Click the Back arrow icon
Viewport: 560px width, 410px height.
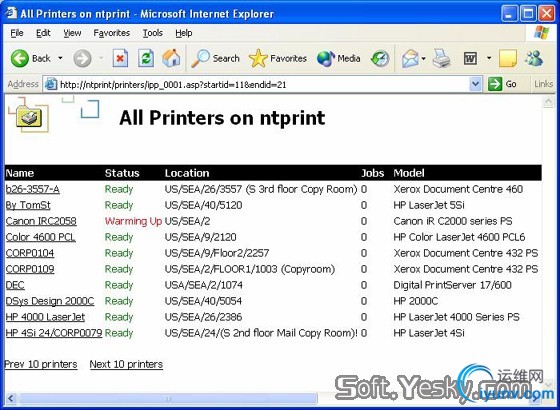coord(19,58)
